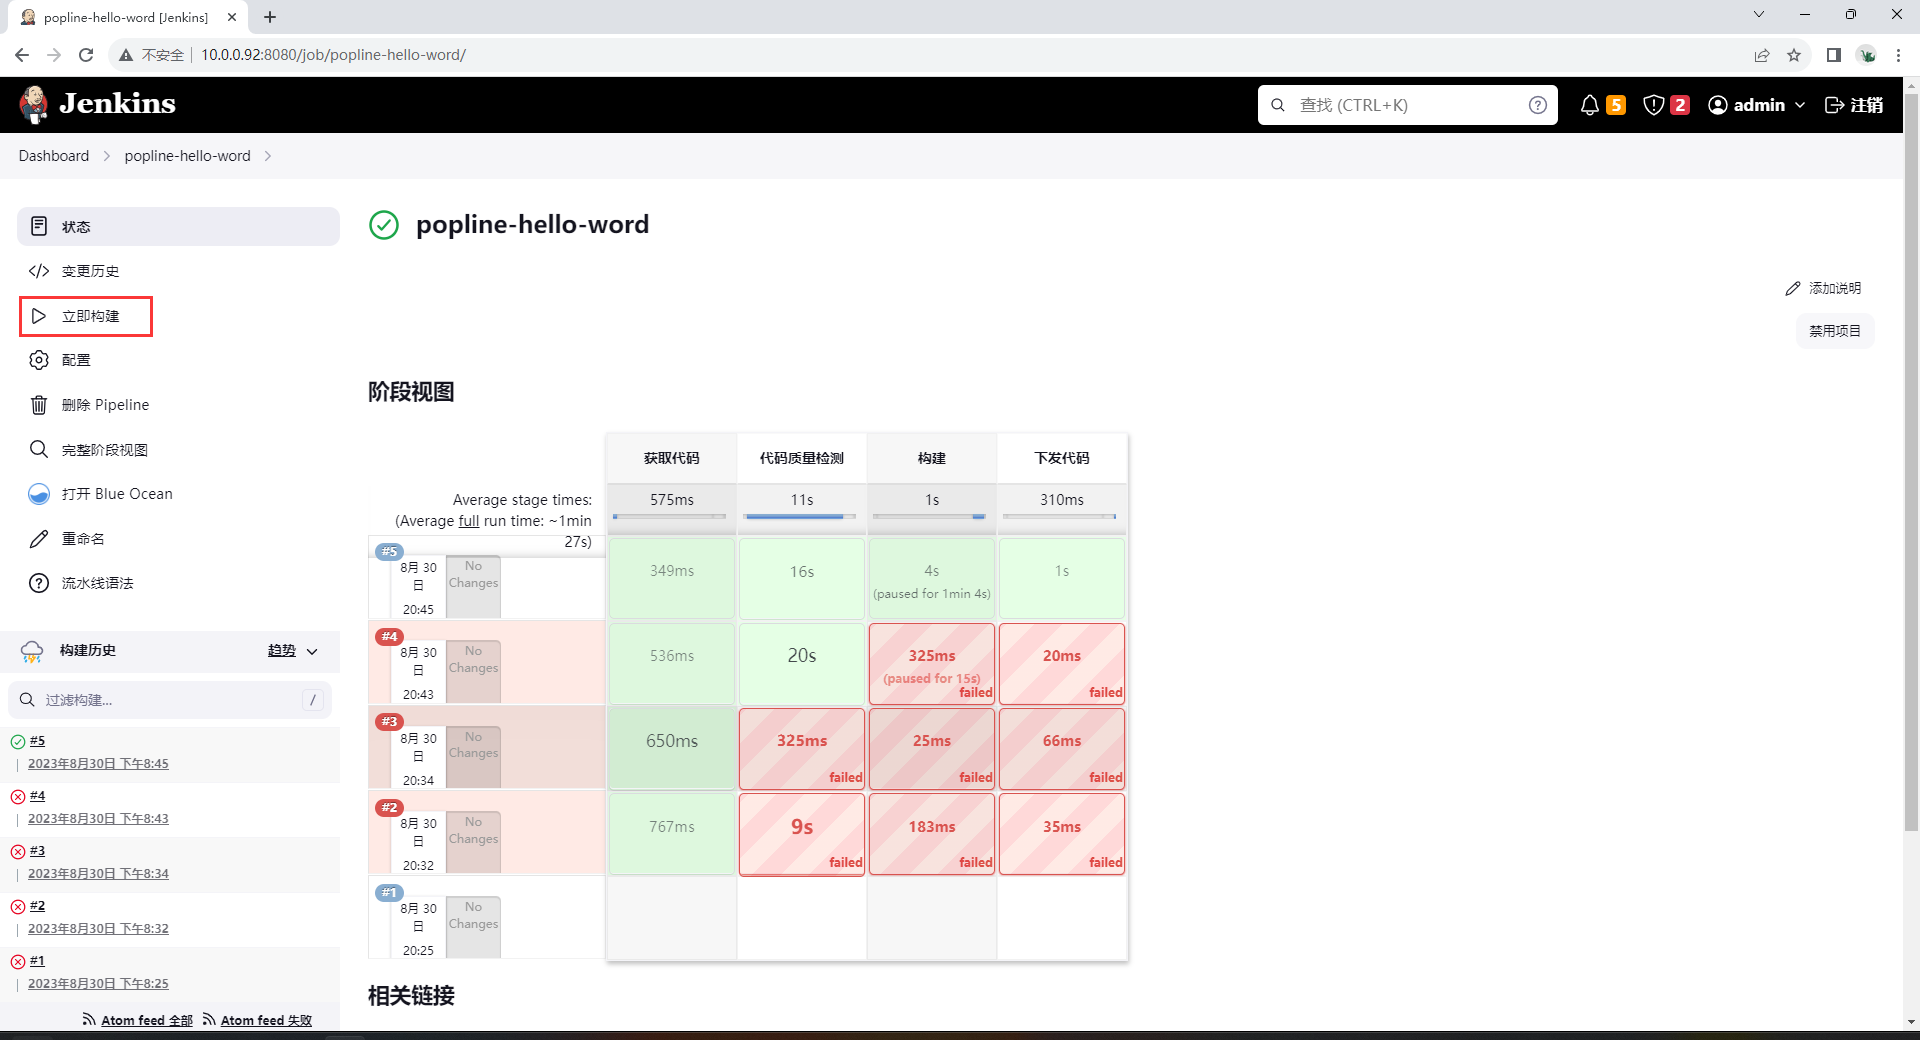Click the 获取代码 average stage time bar
Screen dimensions: 1920x1040
tap(670, 517)
